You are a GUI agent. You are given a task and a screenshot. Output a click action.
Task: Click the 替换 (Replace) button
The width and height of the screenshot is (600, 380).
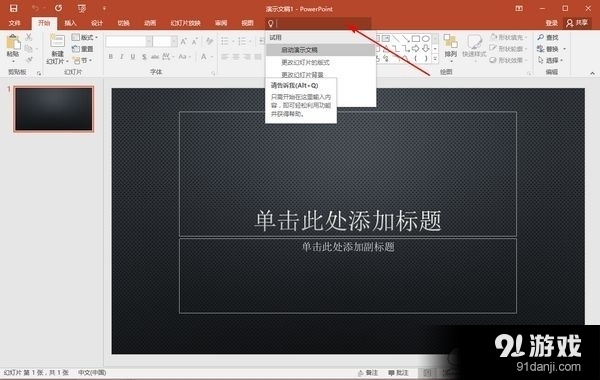[x=551, y=49]
